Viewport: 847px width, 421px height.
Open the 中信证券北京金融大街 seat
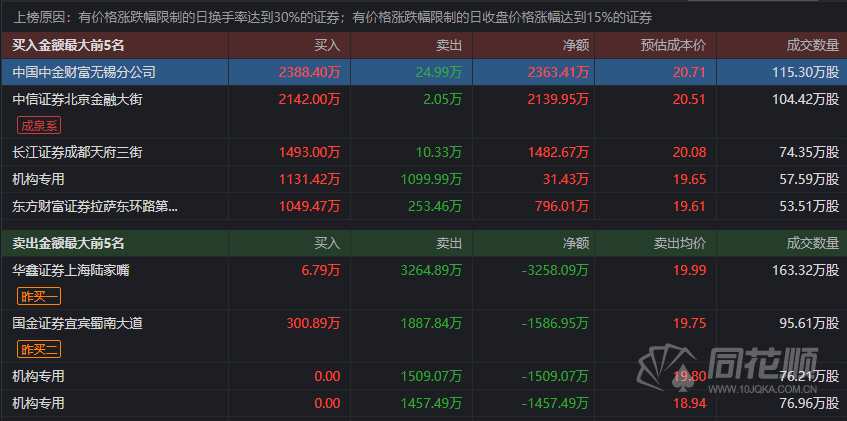(77, 99)
